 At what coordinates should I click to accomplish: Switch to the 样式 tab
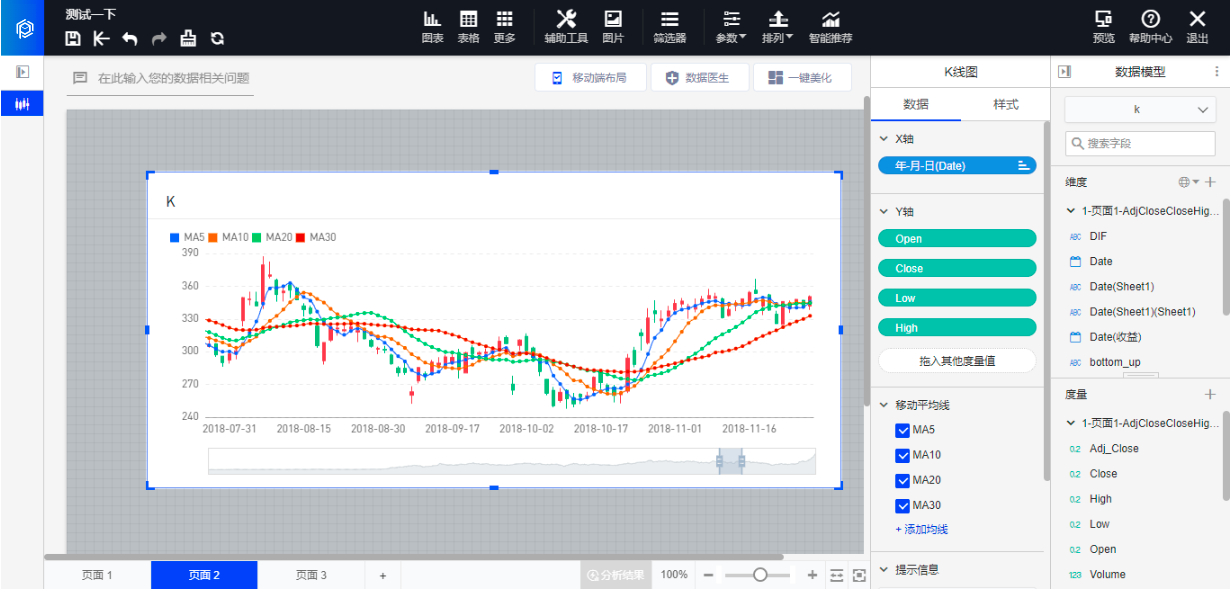1006,105
